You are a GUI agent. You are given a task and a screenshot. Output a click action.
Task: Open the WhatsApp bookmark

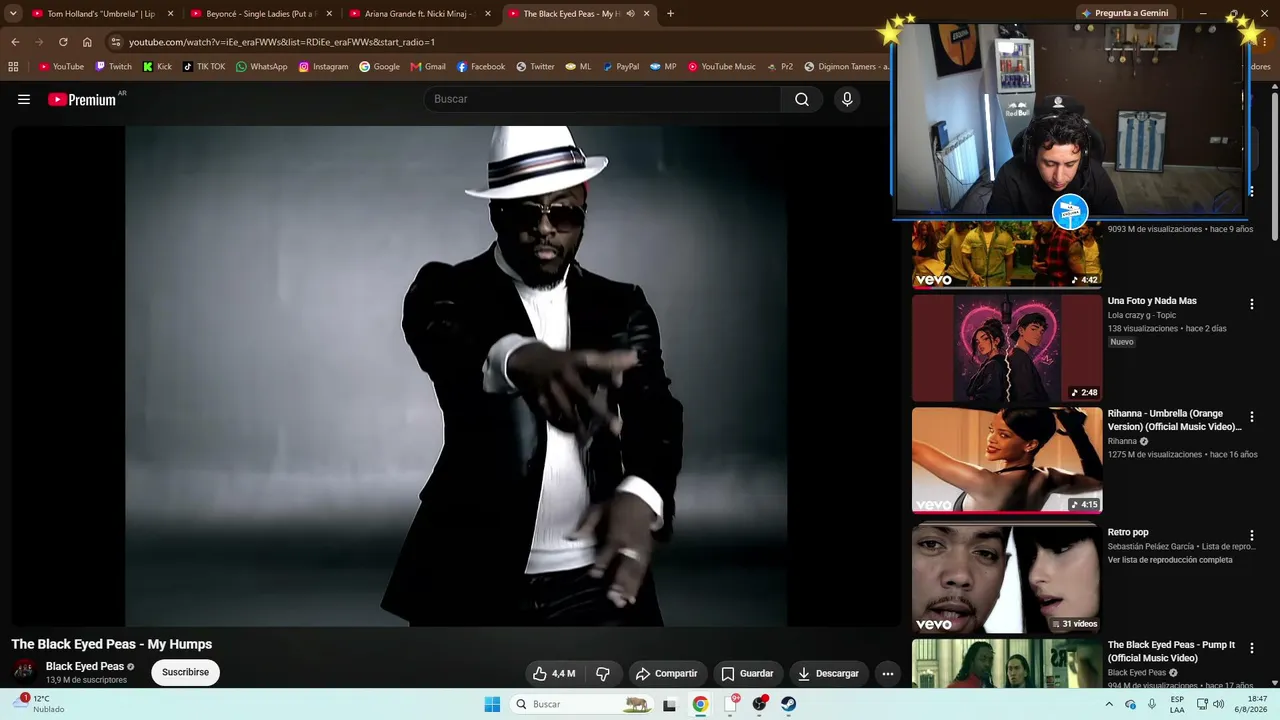coord(262,67)
